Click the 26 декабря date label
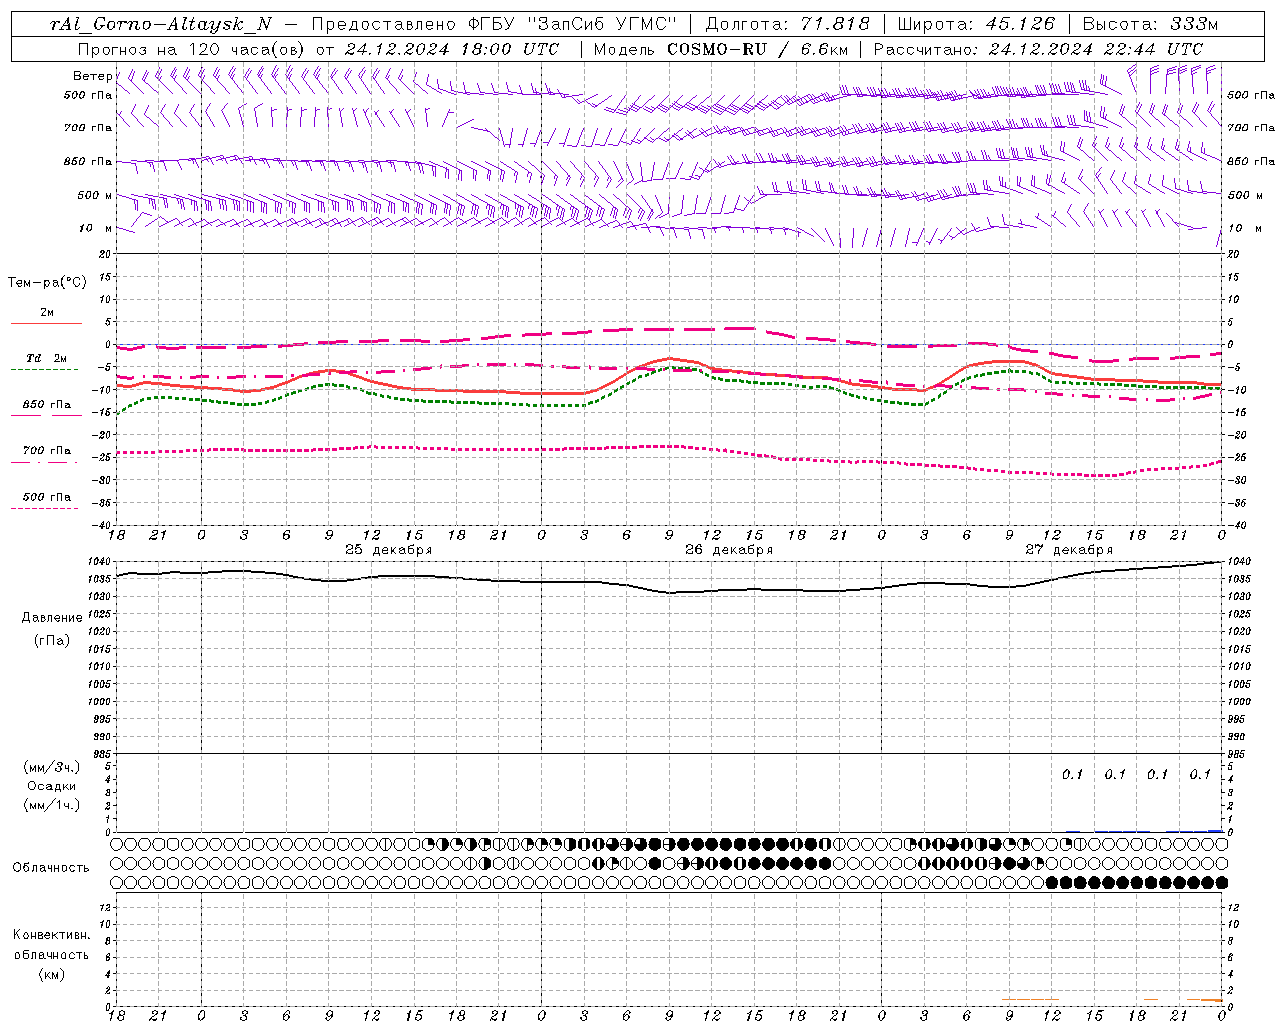This screenshot has width=1280, height=1024. [x=729, y=550]
